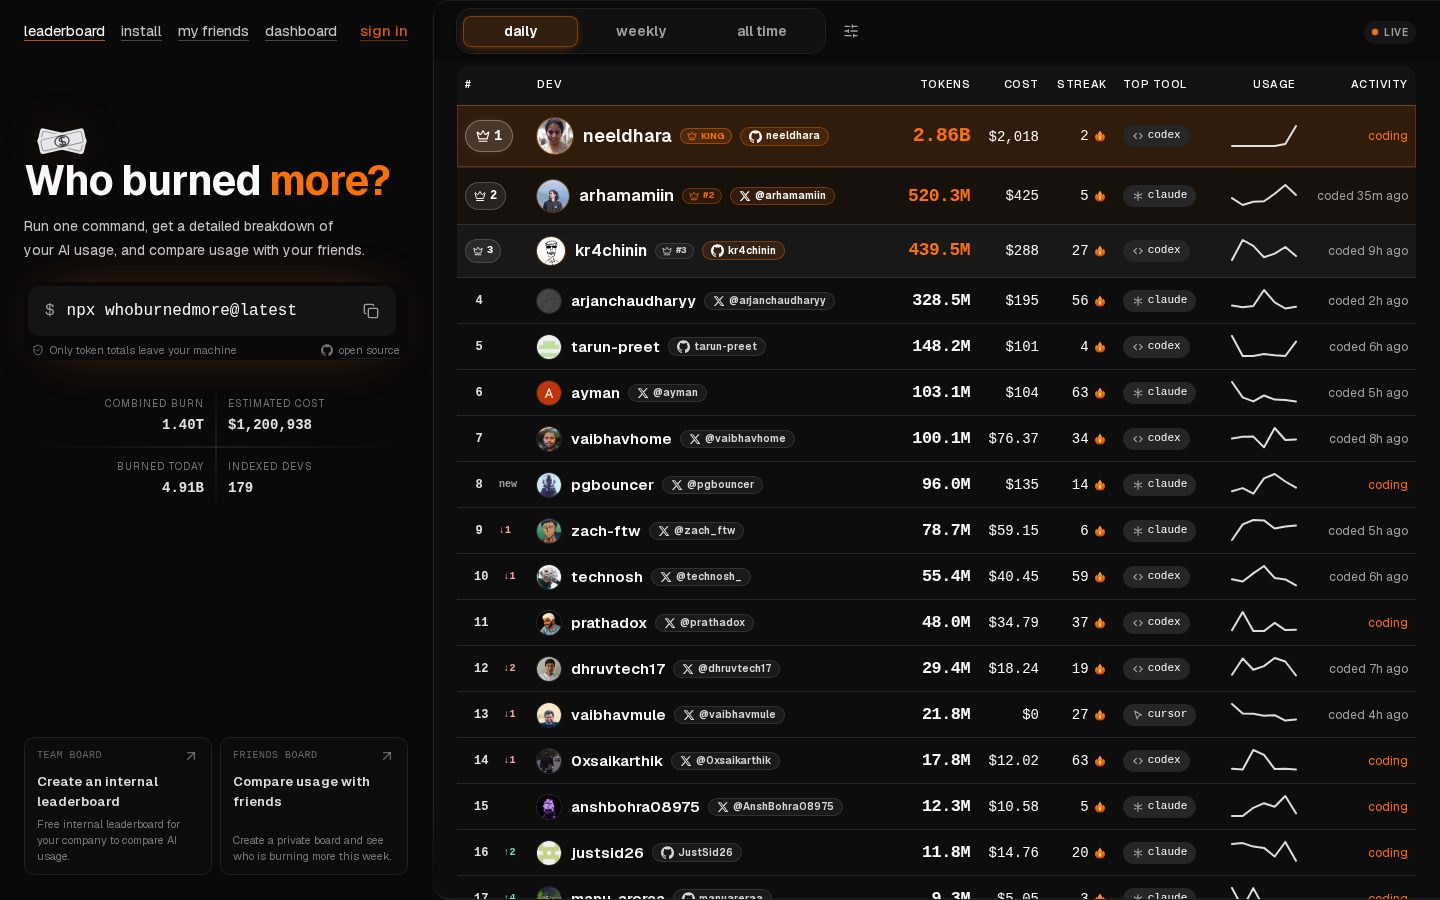Click the 1.40T combined burn value
Screen dimensions: 1440x900
[183, 425]
